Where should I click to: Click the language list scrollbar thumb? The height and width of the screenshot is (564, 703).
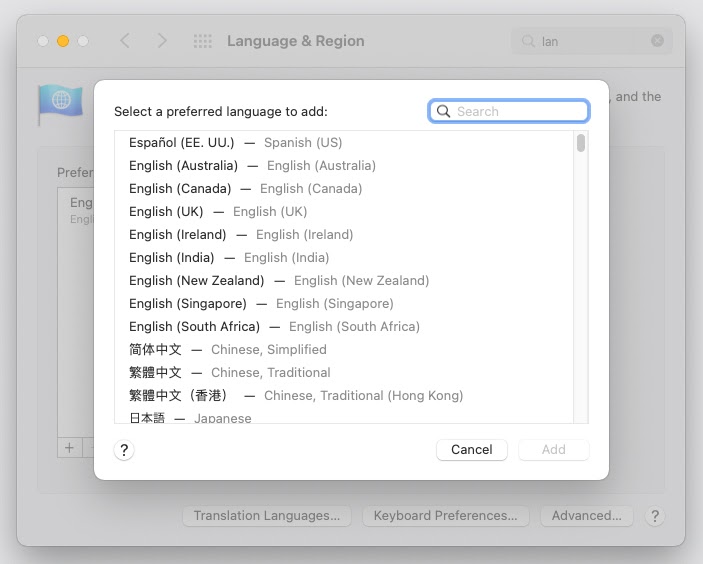[x=581, y=143]
